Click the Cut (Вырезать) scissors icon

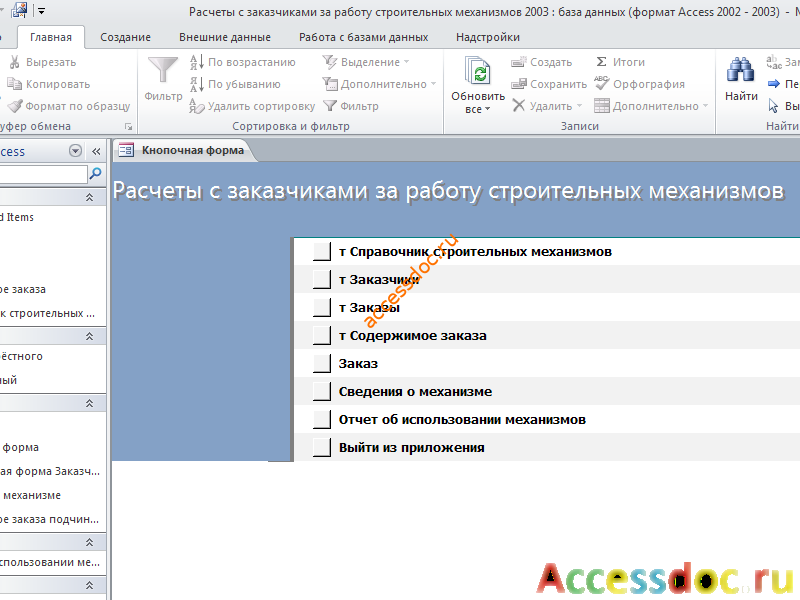pyautogui.click(x=15, y=62)
